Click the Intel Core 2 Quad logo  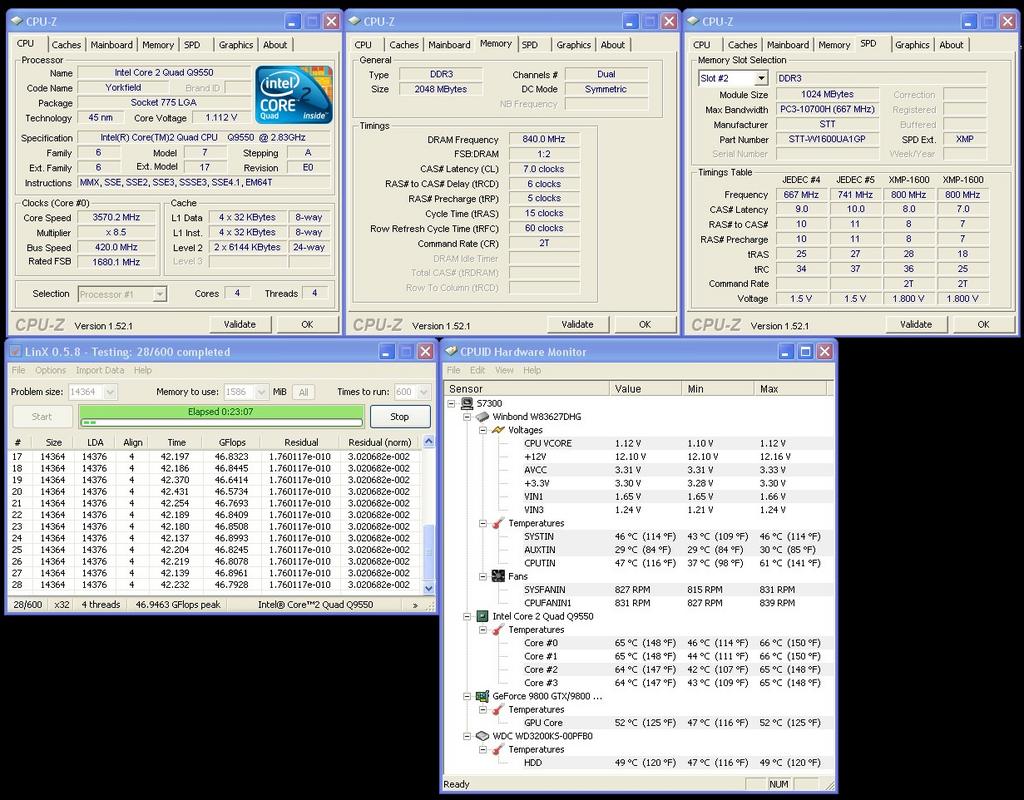(294, 94)
